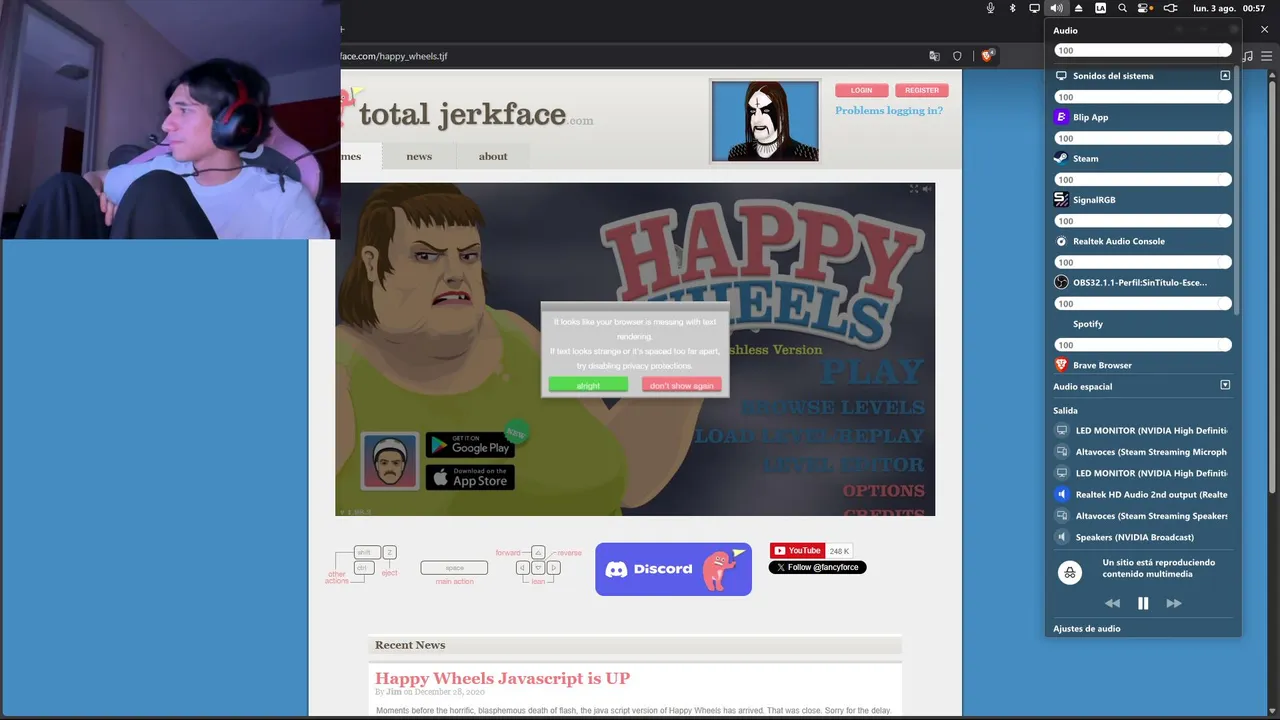Select first LED MONITOR output device
Viewport: 1280px width, 720px height.
coord(1143,431)
